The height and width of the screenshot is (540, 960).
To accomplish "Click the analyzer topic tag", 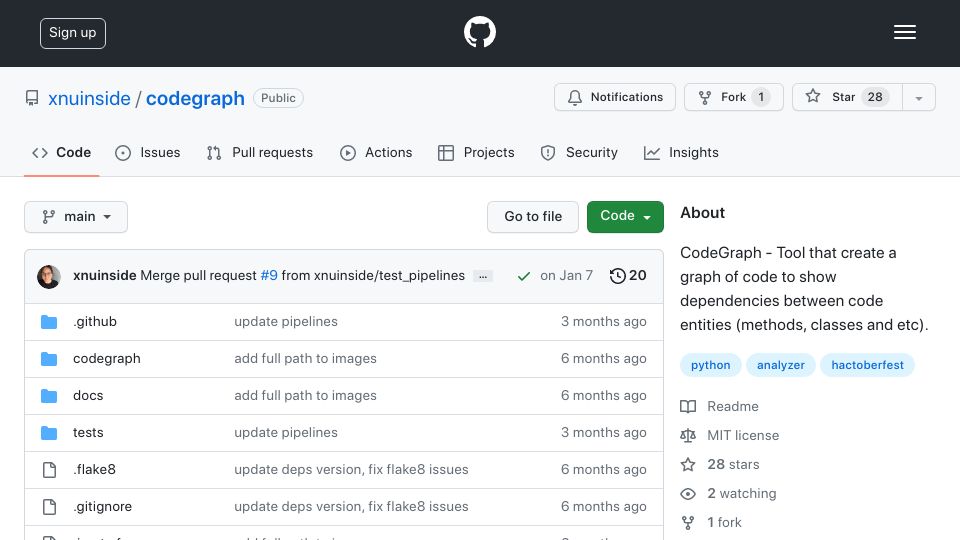I will point(781,365).
